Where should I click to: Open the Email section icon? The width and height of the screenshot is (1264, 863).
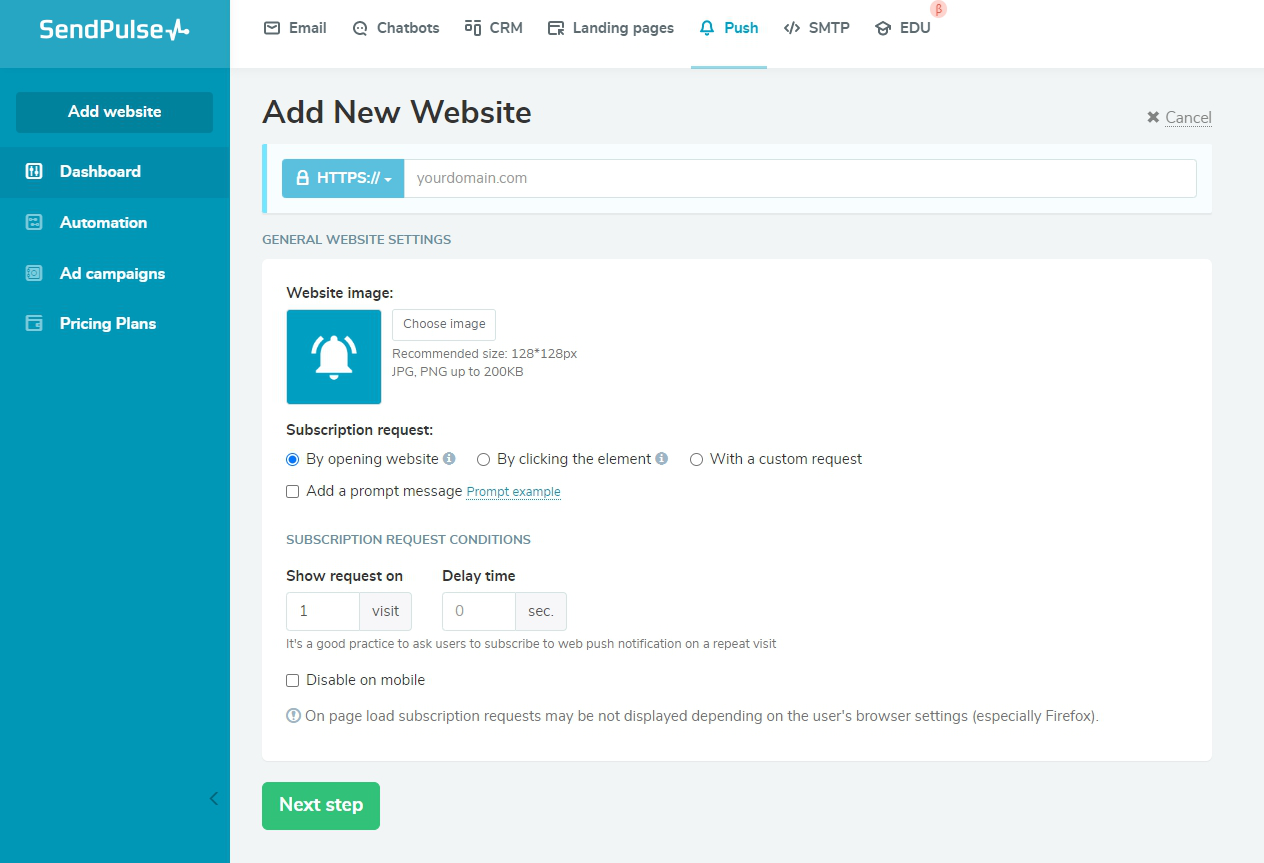[272, 28]
